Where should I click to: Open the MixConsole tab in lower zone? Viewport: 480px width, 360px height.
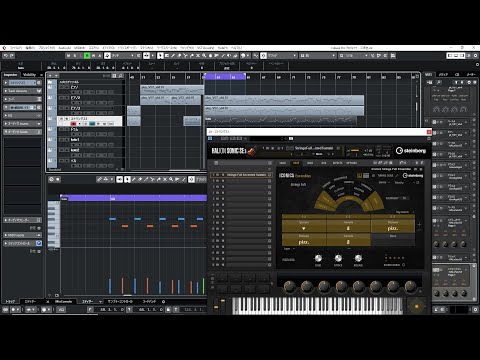(x=63, y=301)
